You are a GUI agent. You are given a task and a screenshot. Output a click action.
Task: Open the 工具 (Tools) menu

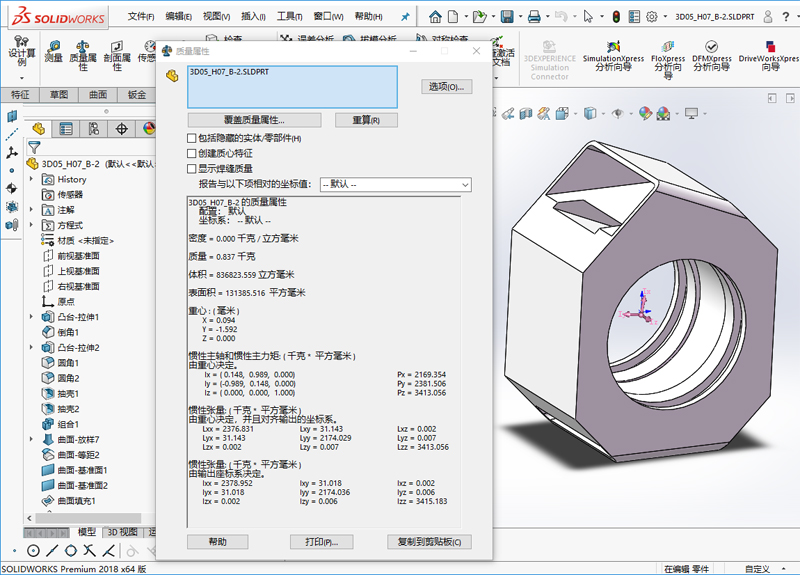click(289, 17)
